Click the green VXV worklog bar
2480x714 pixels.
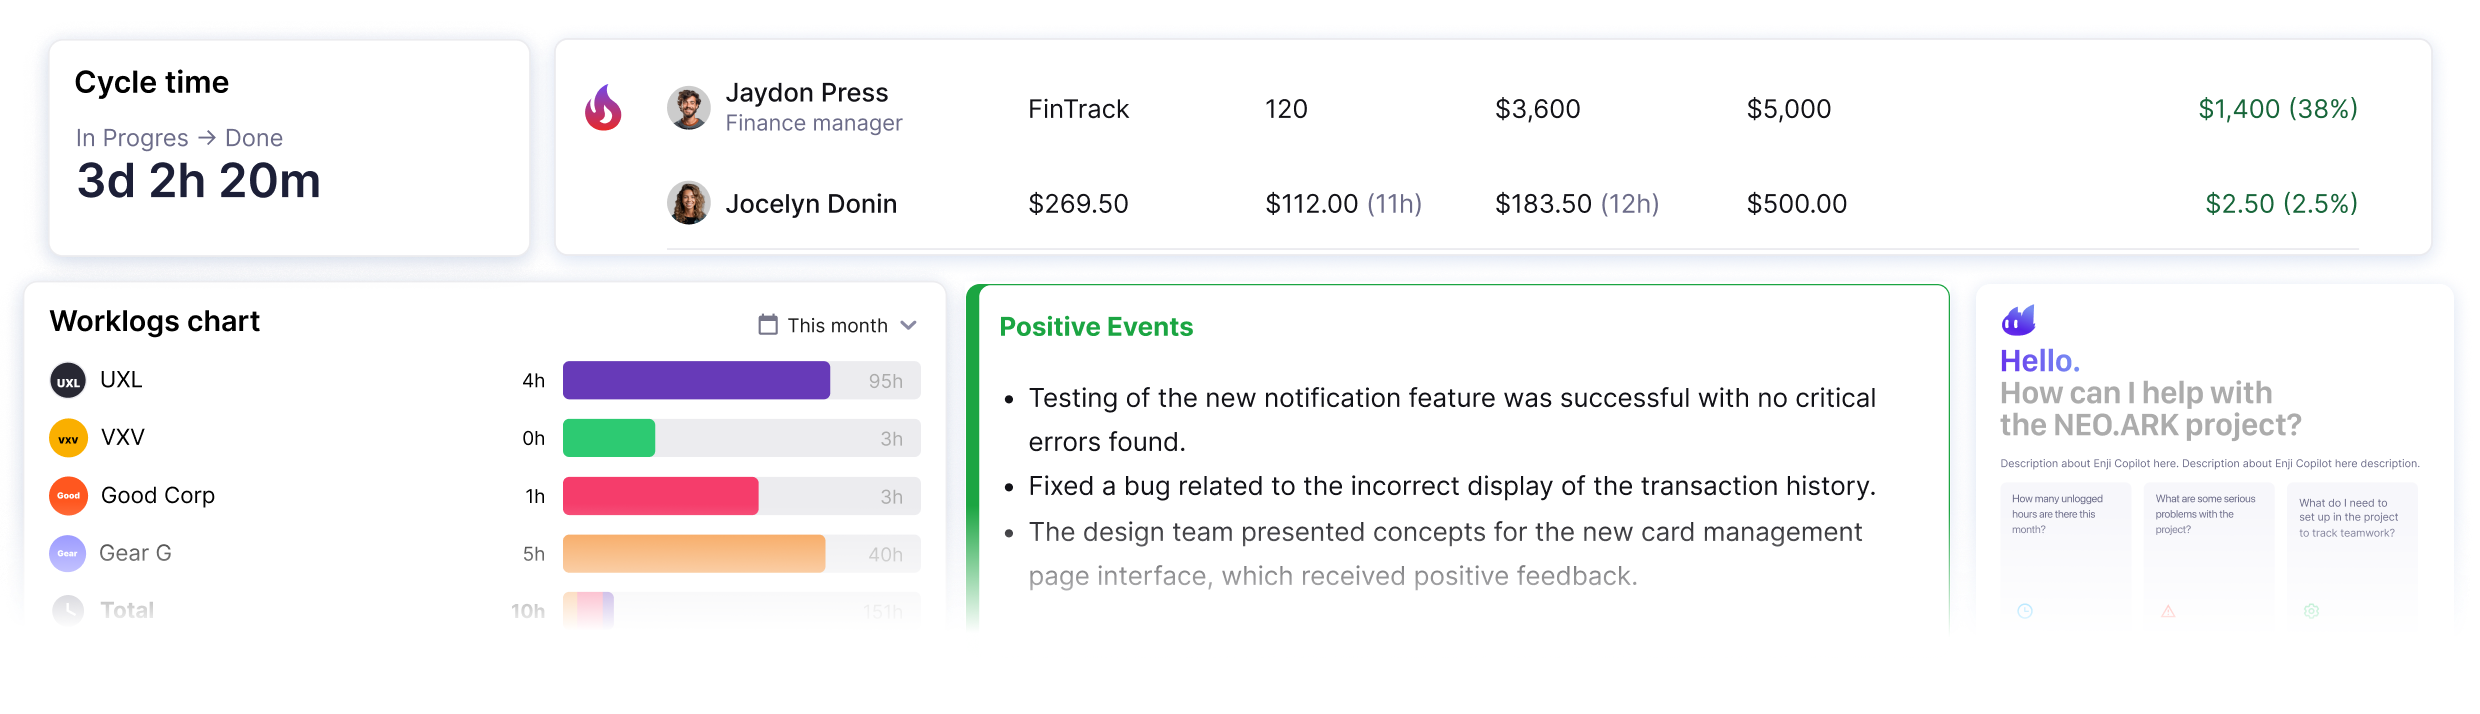point(609,438)
